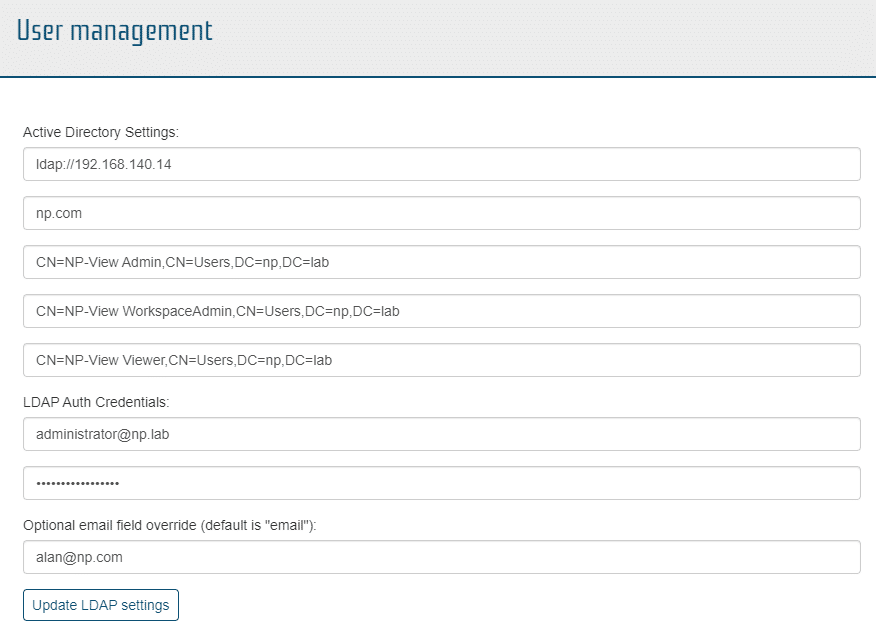This screenshot has height=643, width=876.
Task: Click the masked LDAP password field
Action: point(441,483)
